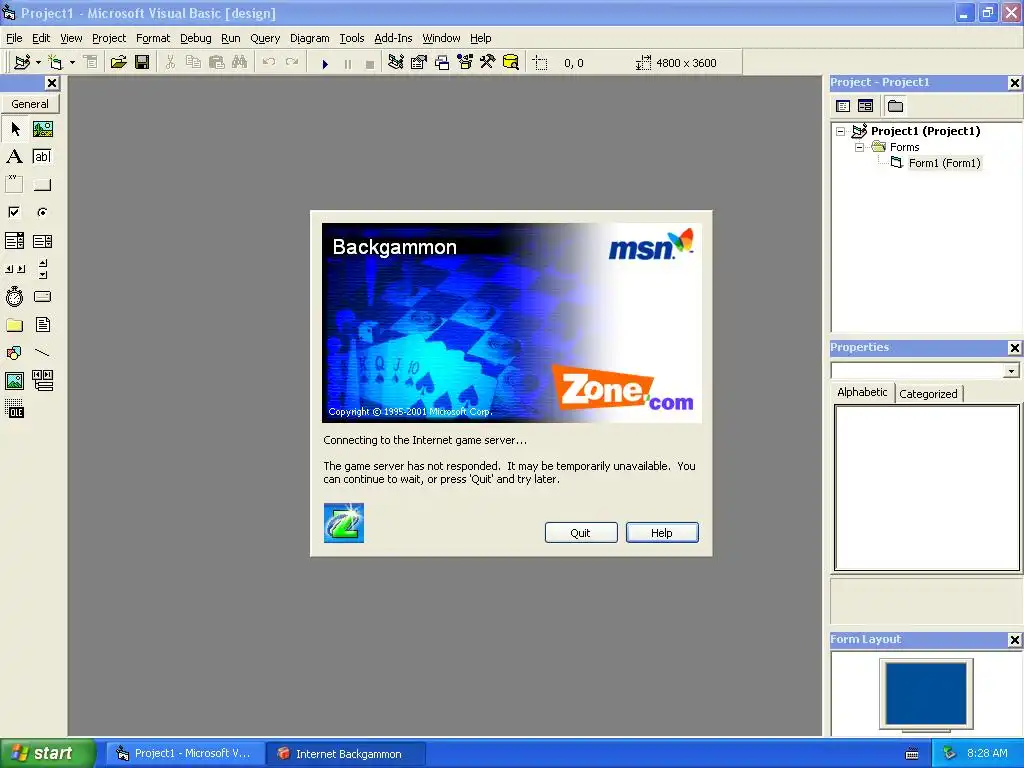This screenshot has height=768, width=1024.
Task: Click Project1 - Microsoft V... taskbar button
Action: (185, 754)
